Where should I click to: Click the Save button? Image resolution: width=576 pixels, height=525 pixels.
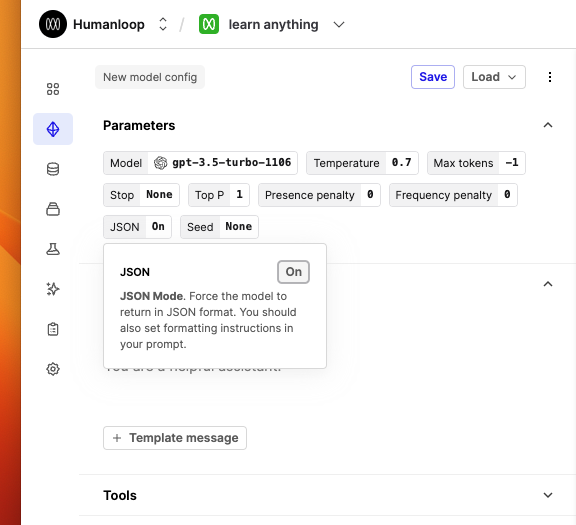click(x=433, y=77)
